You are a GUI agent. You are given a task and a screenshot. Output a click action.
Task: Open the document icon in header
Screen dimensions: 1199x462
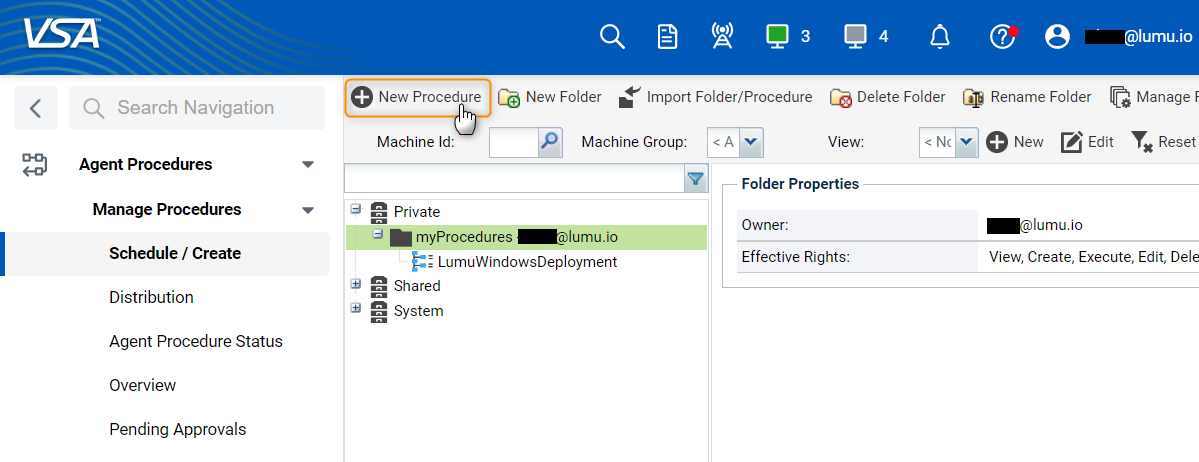[x=667, y=37]
